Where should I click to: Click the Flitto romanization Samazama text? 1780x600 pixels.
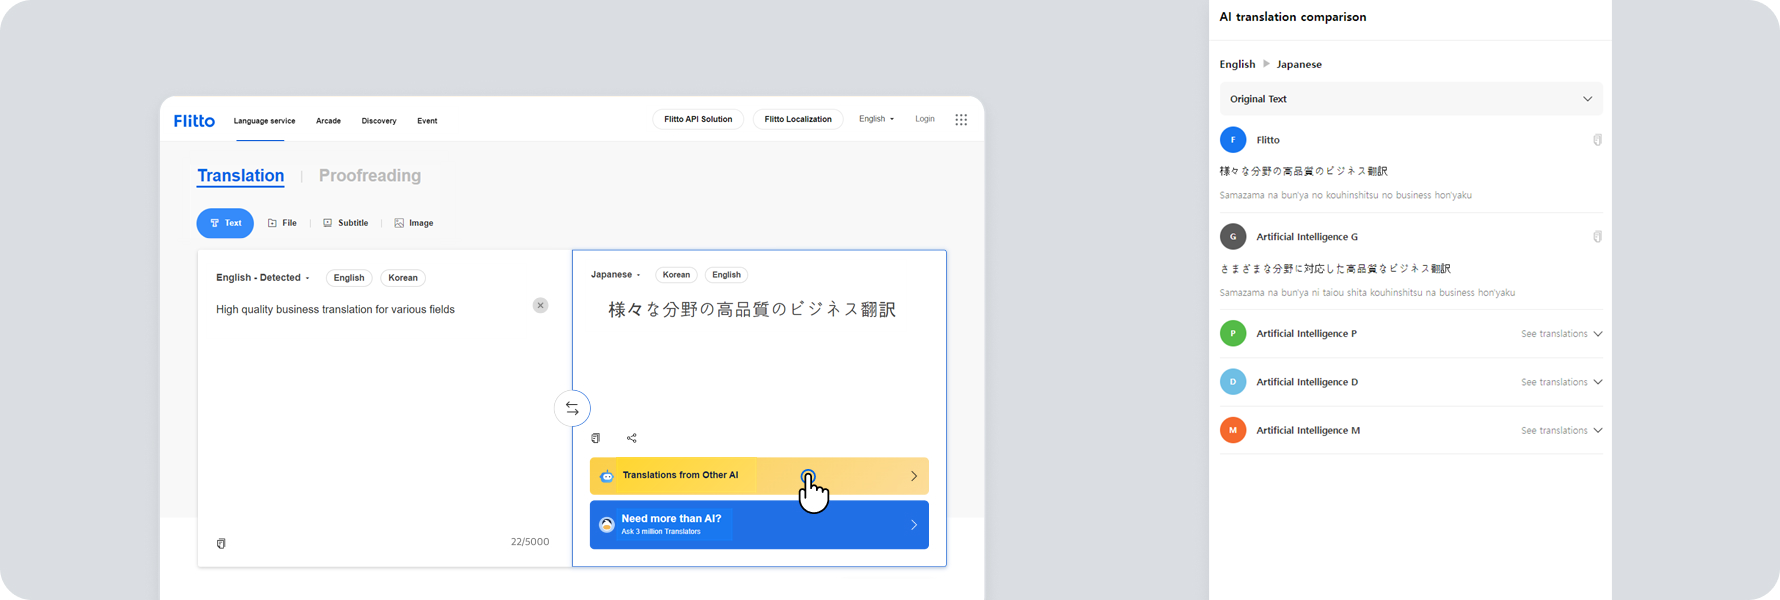pyautogui.click(x=1345, y=195)
